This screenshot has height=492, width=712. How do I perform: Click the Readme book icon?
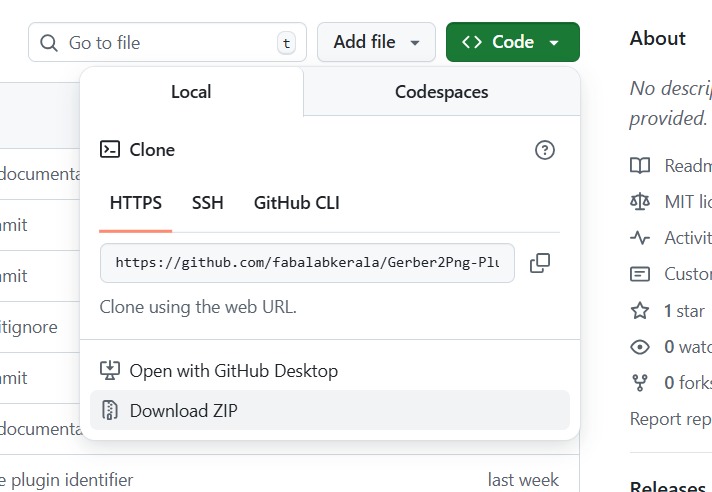[x=640, y=166]
